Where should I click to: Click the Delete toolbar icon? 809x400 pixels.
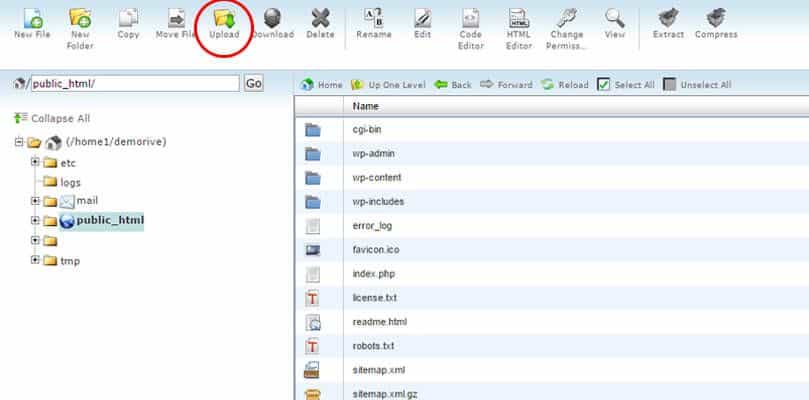[x=320, y=24]
